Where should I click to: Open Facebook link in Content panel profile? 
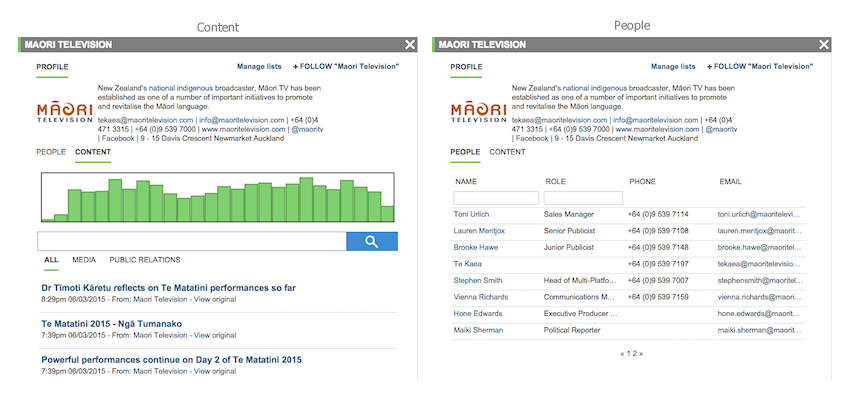pos(118,139)
